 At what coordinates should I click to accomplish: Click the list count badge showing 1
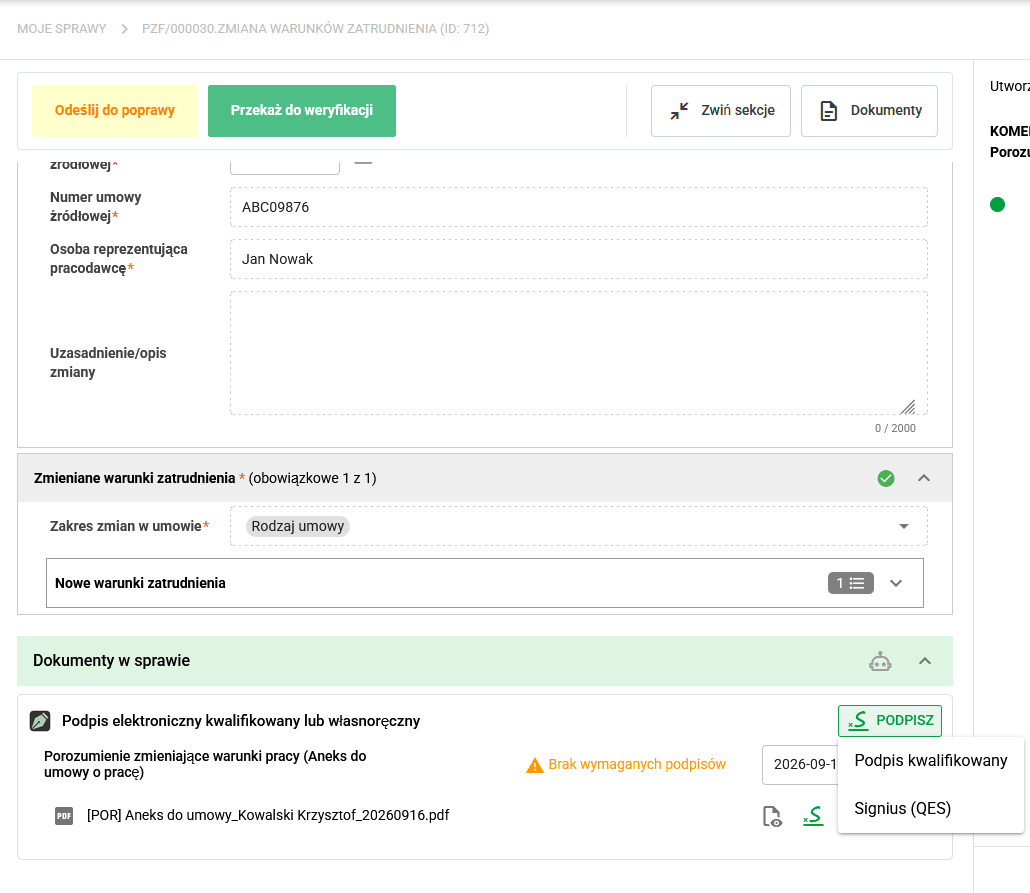pos(850,583)
